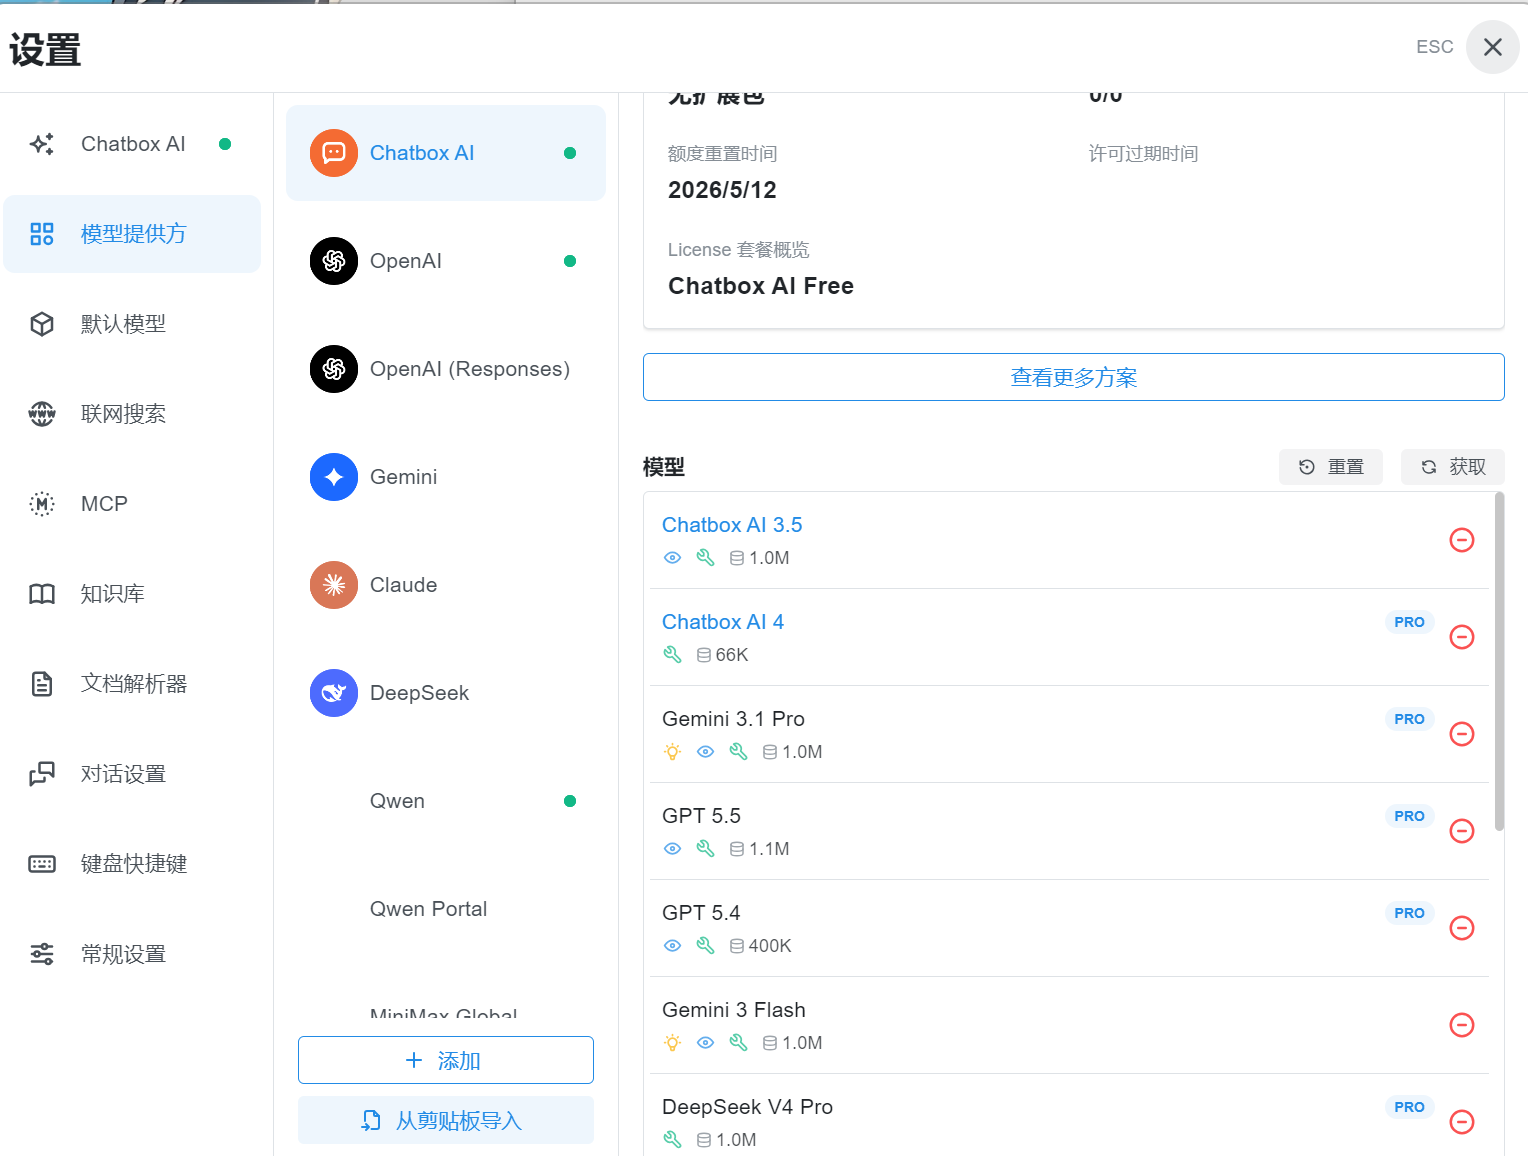Open Chatbox AI sparkle entry in sidebar
This screenshot has width=1528, height=1156.
pos(132,144)
